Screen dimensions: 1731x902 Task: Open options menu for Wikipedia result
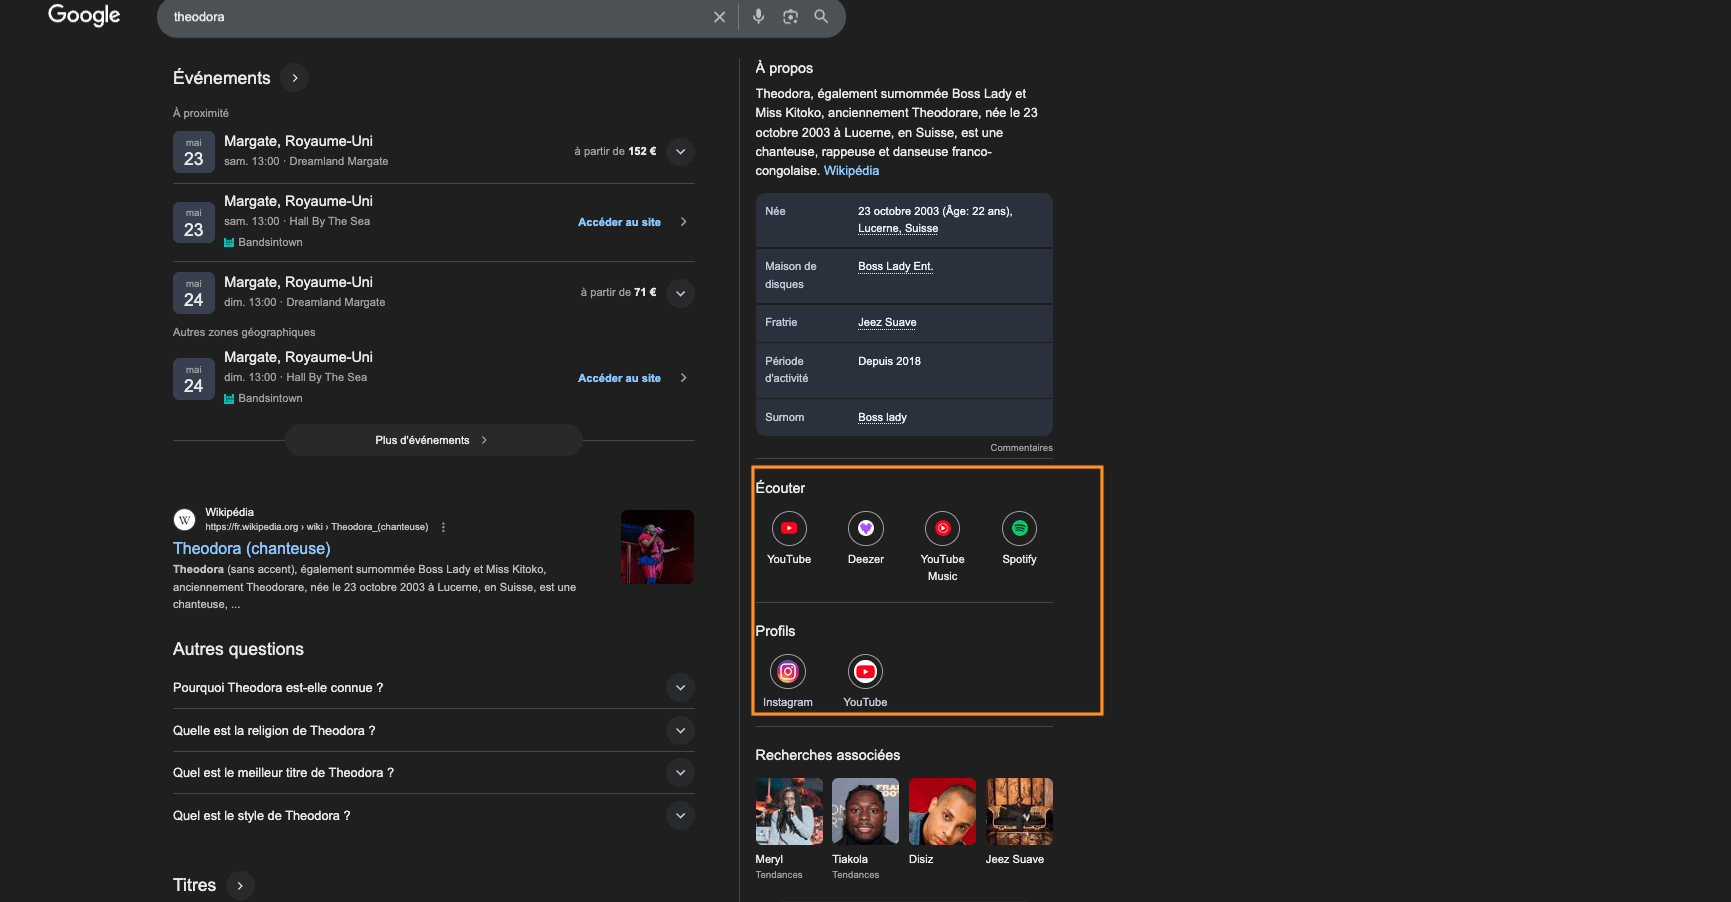pos(443,527)
